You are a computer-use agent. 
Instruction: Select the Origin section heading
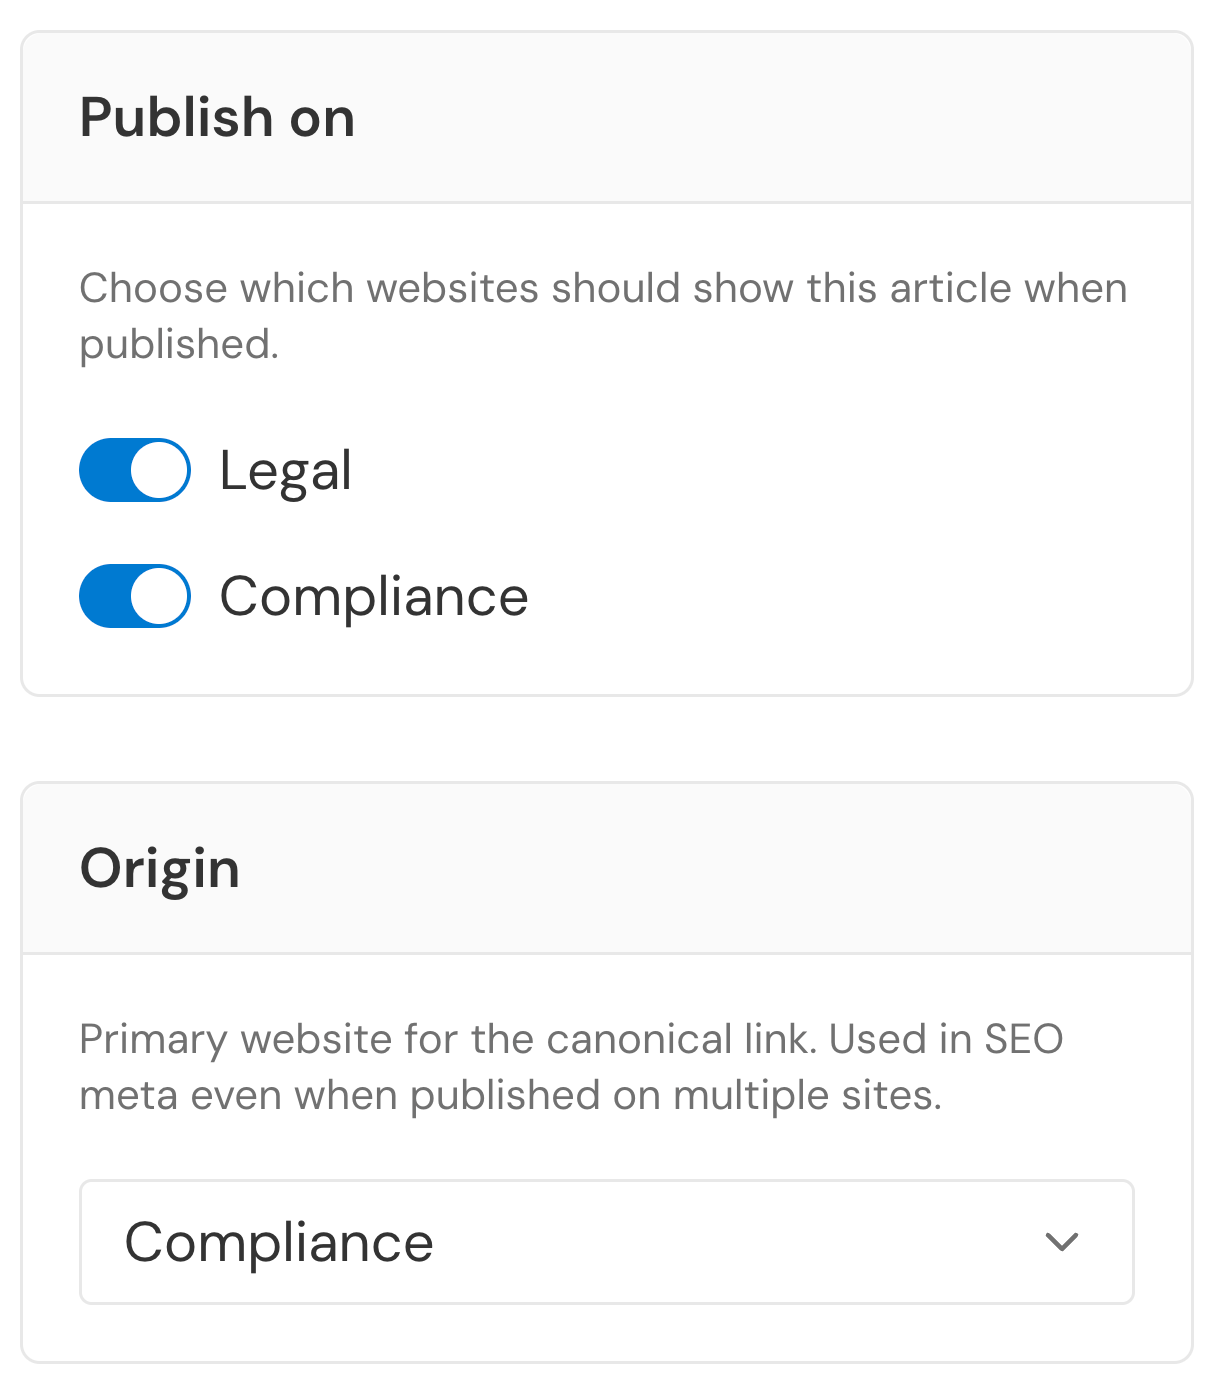pos(160,868)
